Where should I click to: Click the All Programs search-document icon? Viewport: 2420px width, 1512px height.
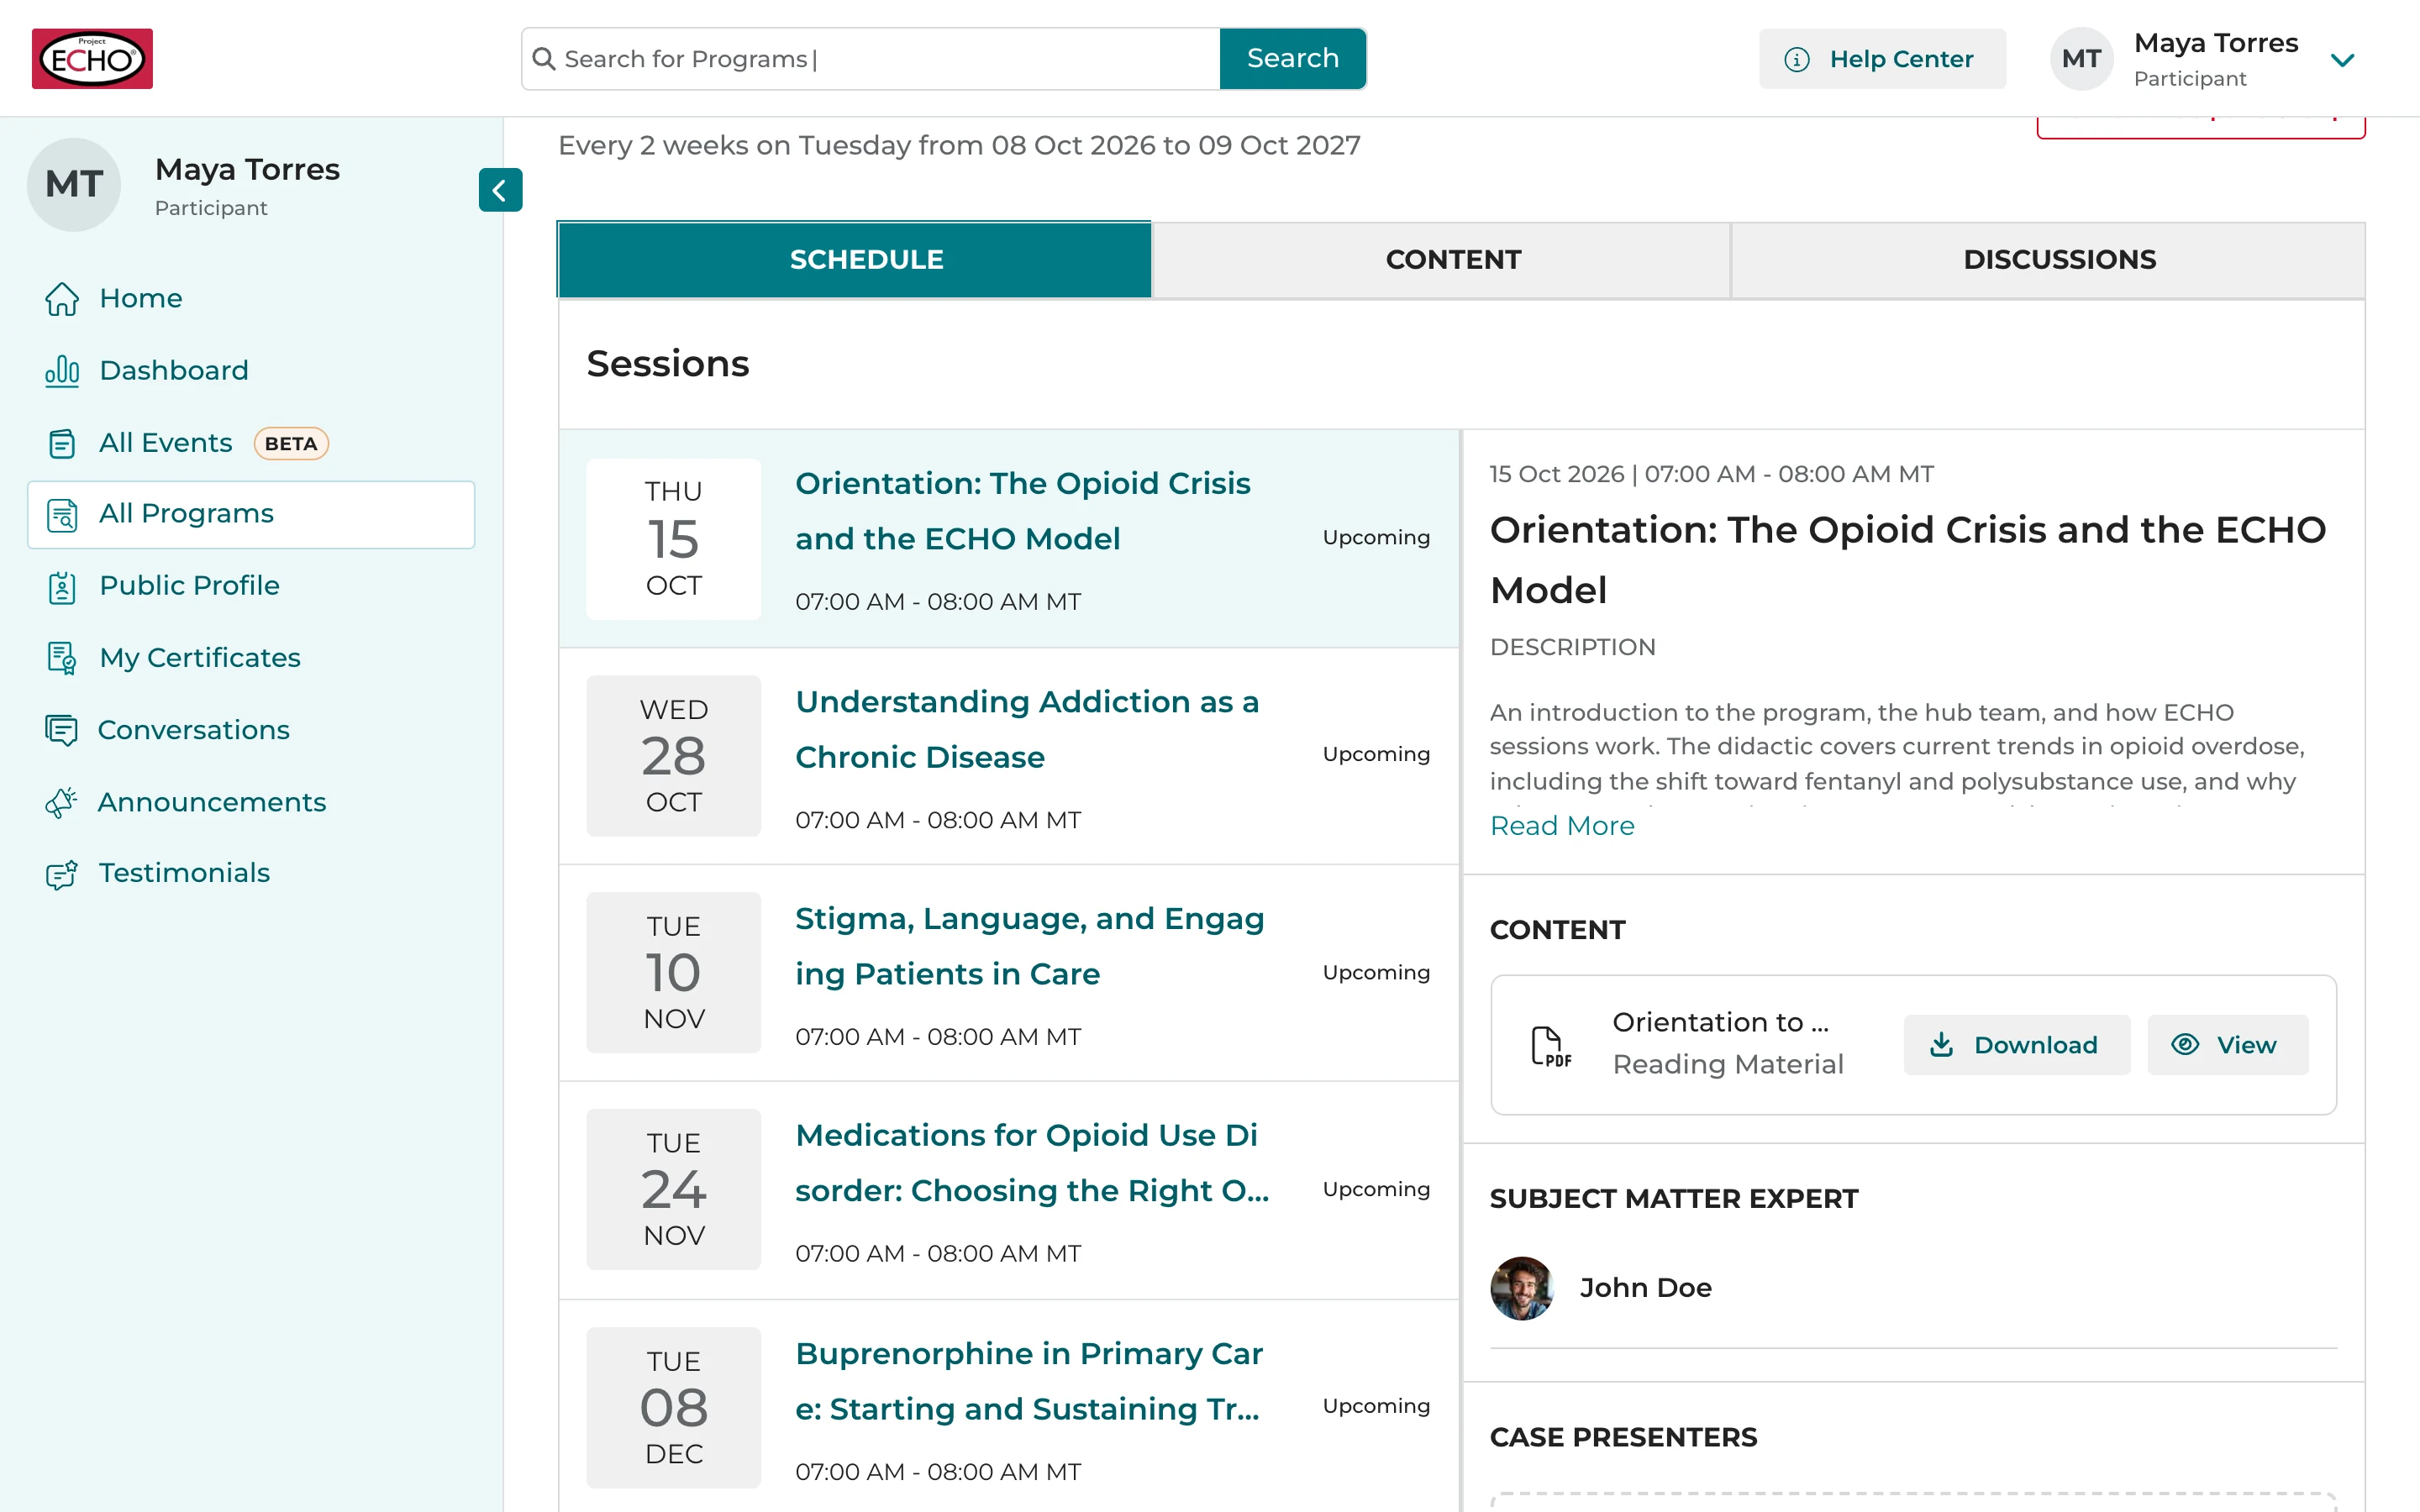[x=62, y=514]
